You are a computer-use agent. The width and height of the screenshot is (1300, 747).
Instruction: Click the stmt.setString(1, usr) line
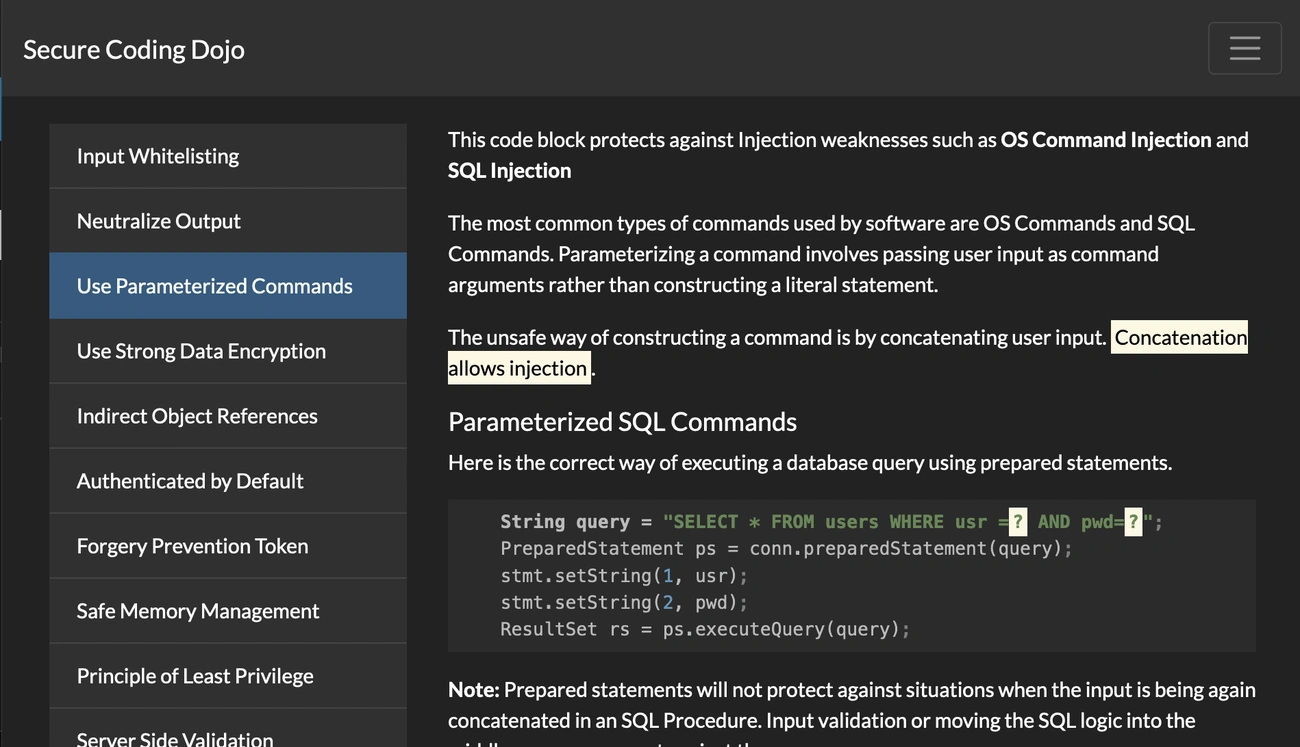point(624,575)
